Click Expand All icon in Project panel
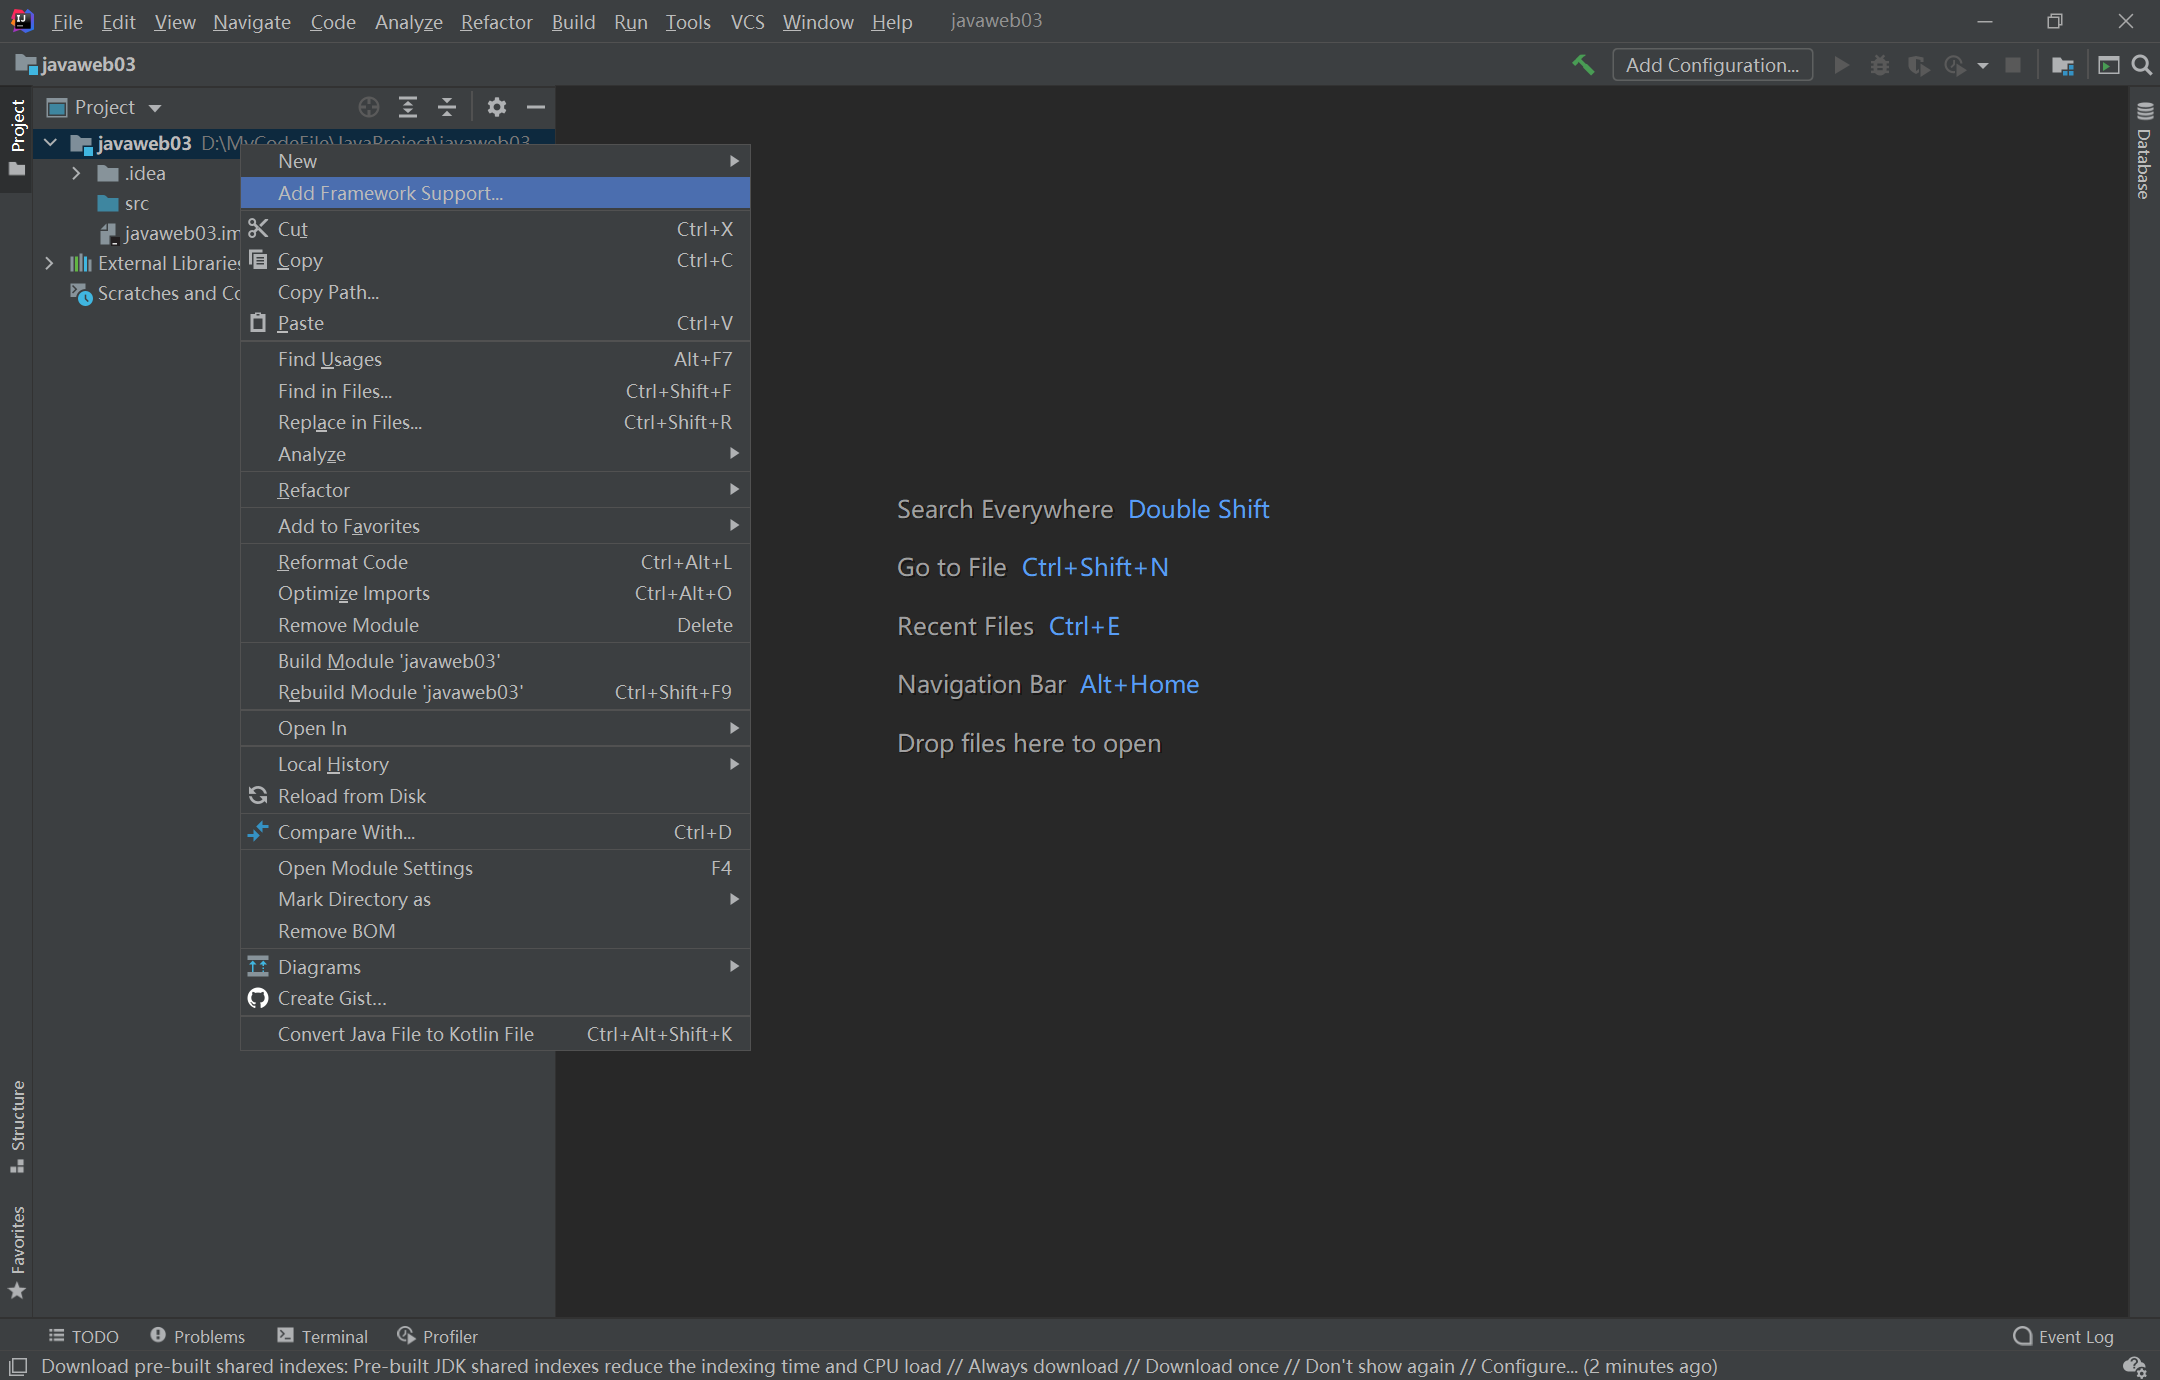Screen dimensions: 2160x1380 (x=408, y=107)
